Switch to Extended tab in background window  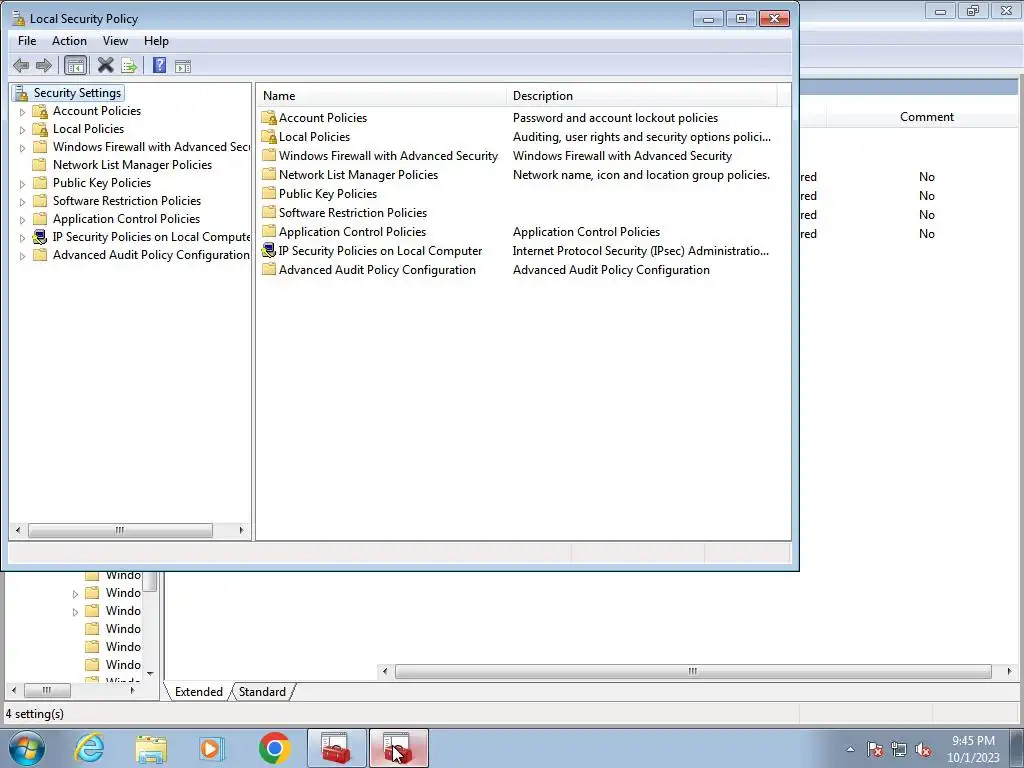199,692
